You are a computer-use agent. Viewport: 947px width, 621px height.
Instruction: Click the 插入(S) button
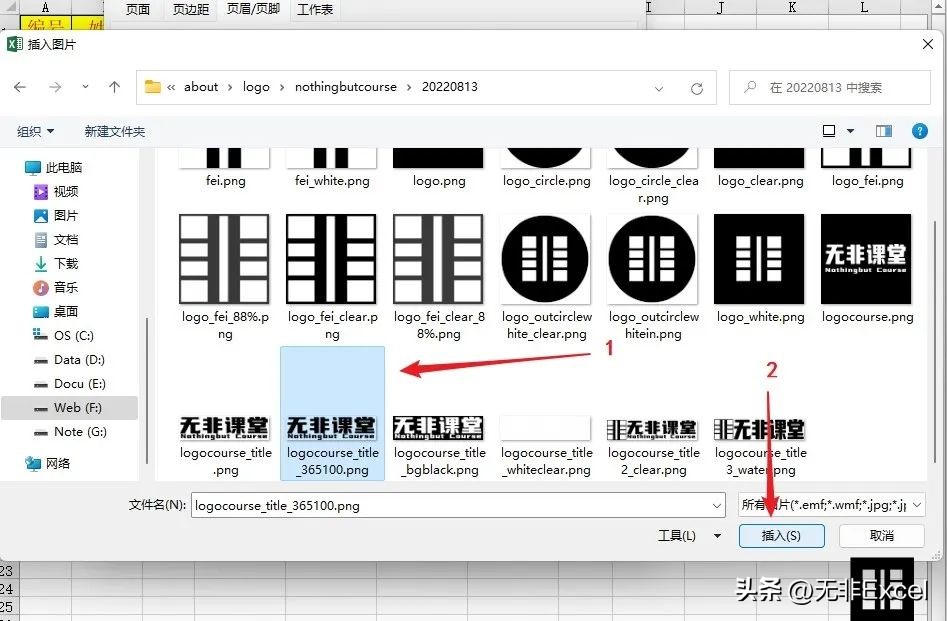pyautogui.click(x=782, y=536)
